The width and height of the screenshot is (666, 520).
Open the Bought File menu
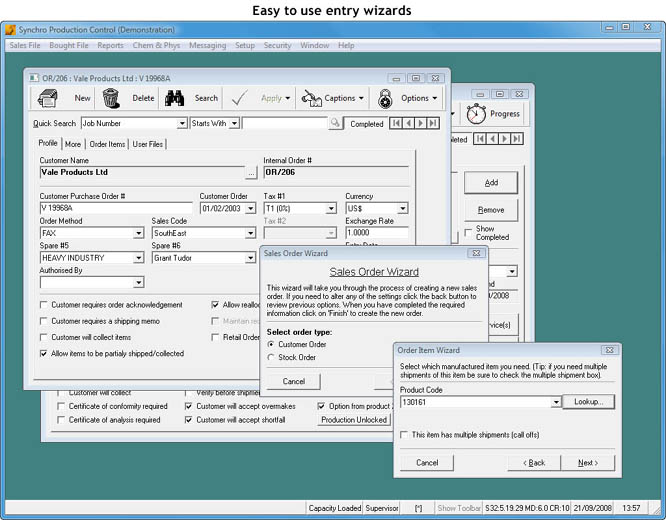[x=69, y=45]
